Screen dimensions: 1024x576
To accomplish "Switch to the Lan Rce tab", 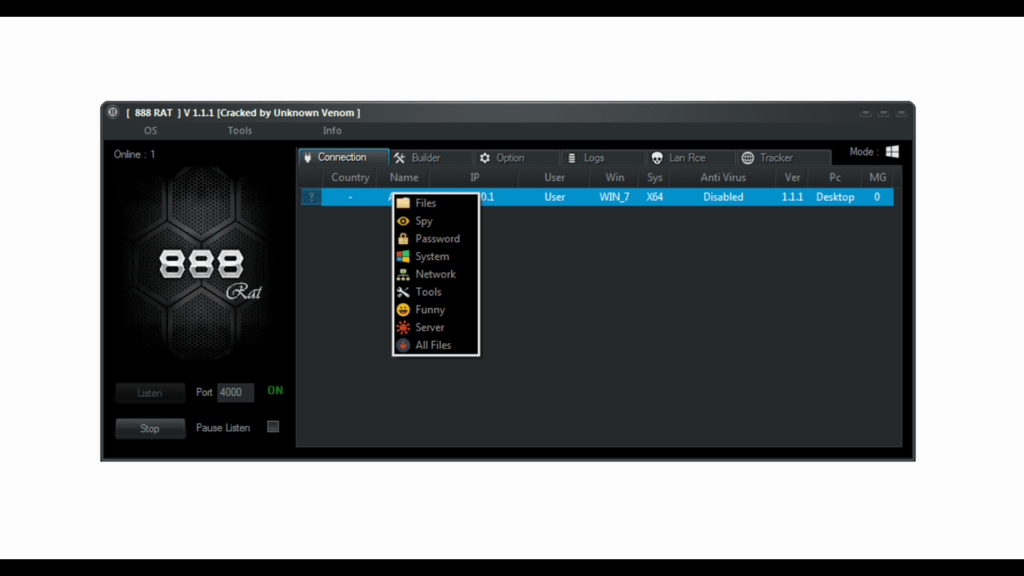I will tap(690, 158).
